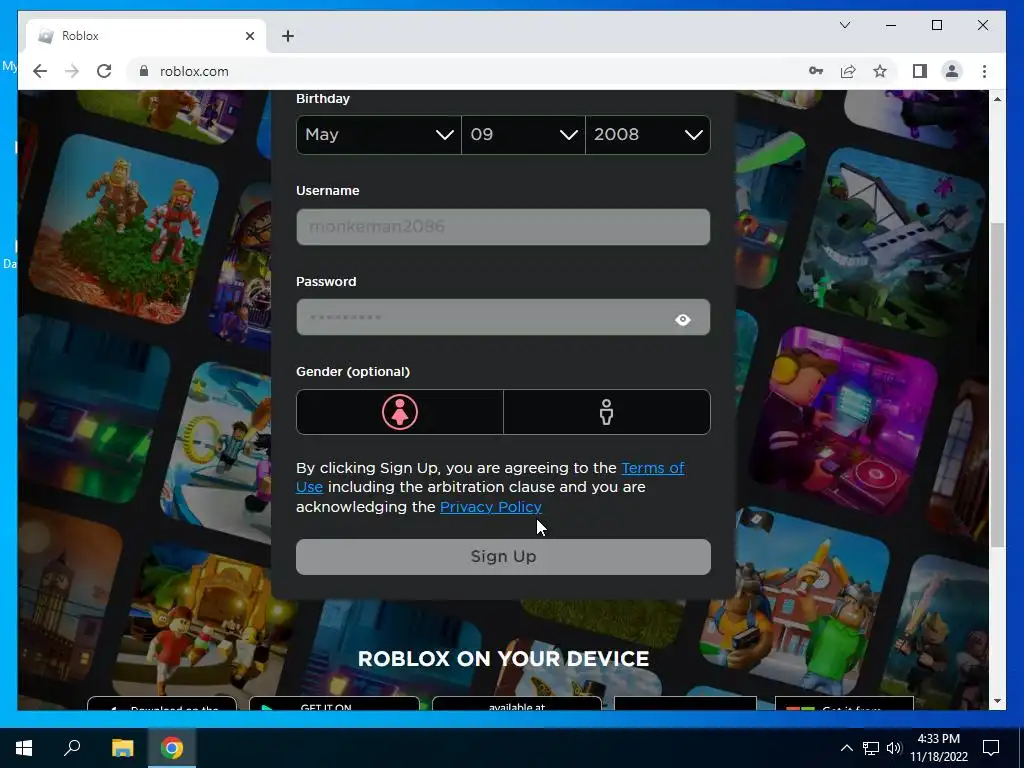The width and height of the screenshot is (1024, 768).
Task: Click the Birthday label
Action: 323,99
